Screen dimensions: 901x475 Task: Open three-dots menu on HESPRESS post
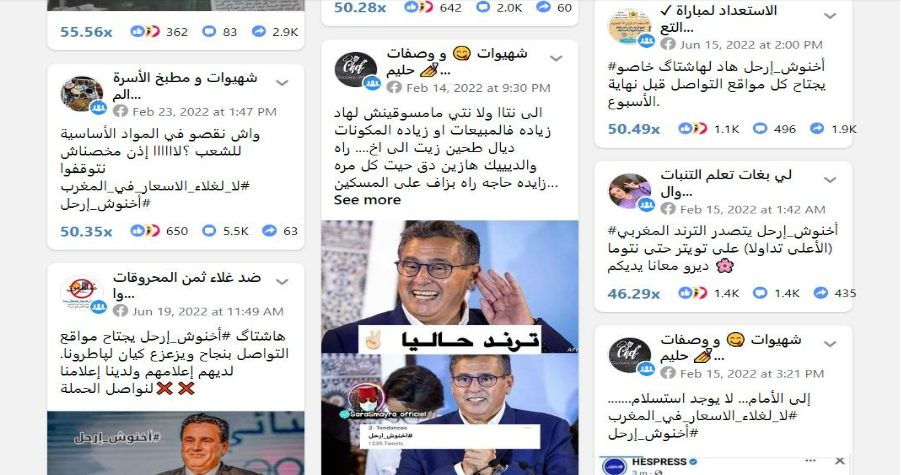coord(810,461)
